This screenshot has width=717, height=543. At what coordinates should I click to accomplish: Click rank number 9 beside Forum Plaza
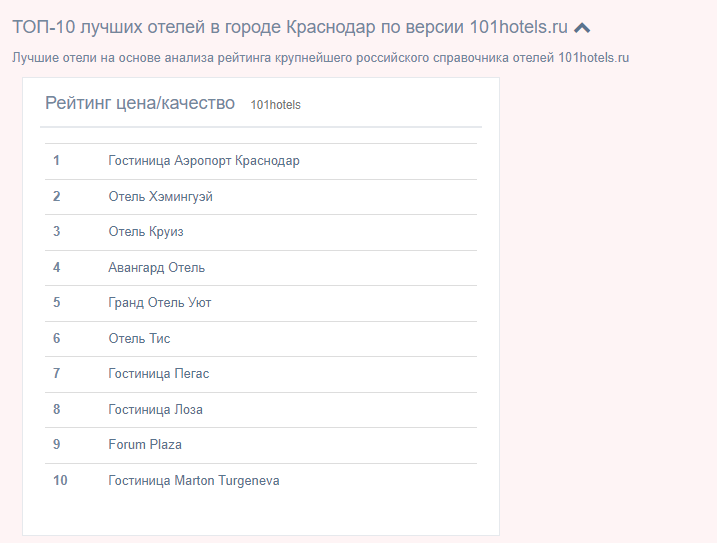[x=56, y=445]
